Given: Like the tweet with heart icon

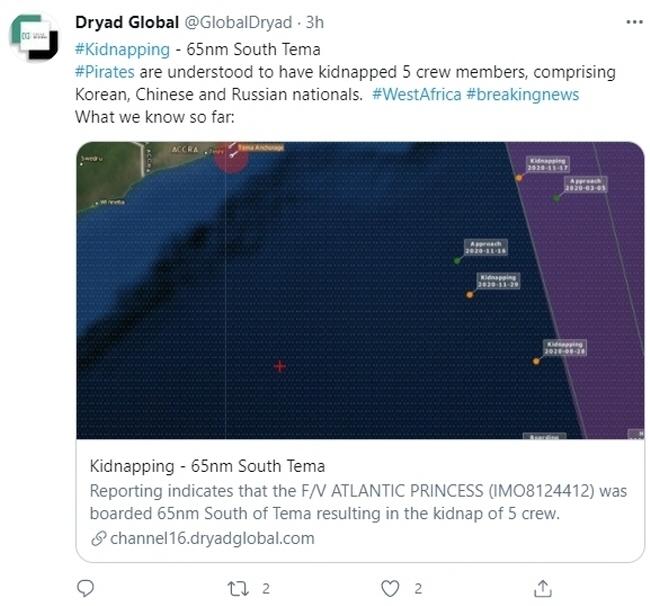Looking at the screenshot, I should [390, 588].
